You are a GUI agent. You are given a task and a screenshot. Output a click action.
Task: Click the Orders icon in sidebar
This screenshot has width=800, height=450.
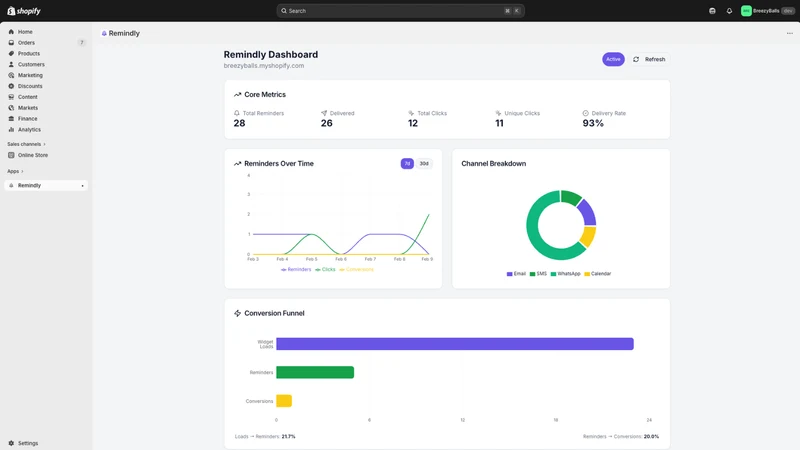(x=11, y=43)
